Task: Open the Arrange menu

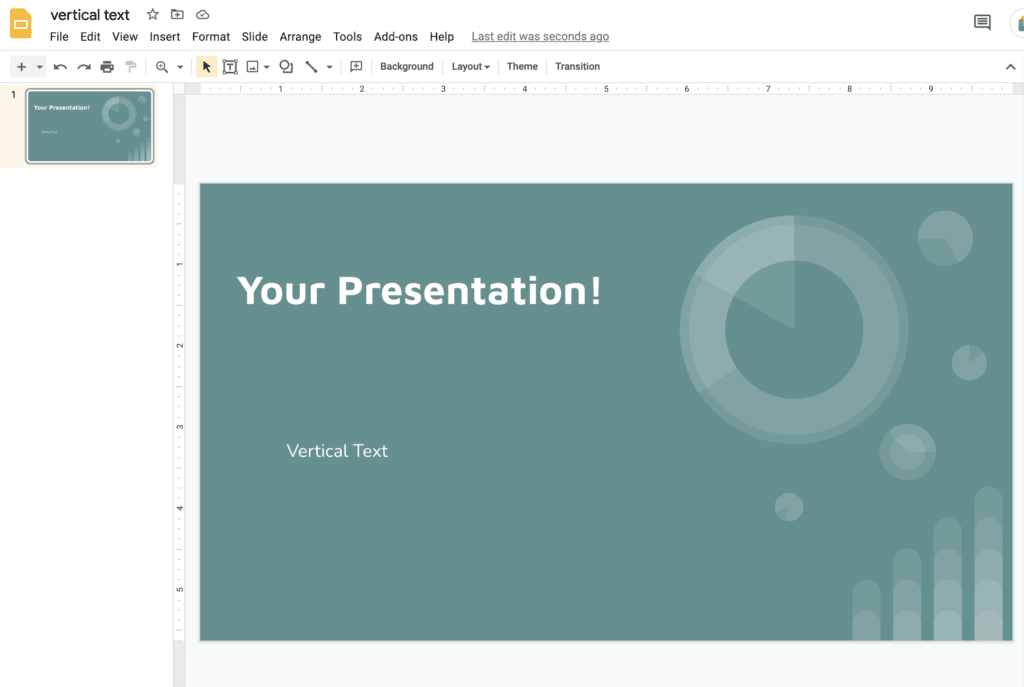Action: pyautogui.click(x=300, y=36)
